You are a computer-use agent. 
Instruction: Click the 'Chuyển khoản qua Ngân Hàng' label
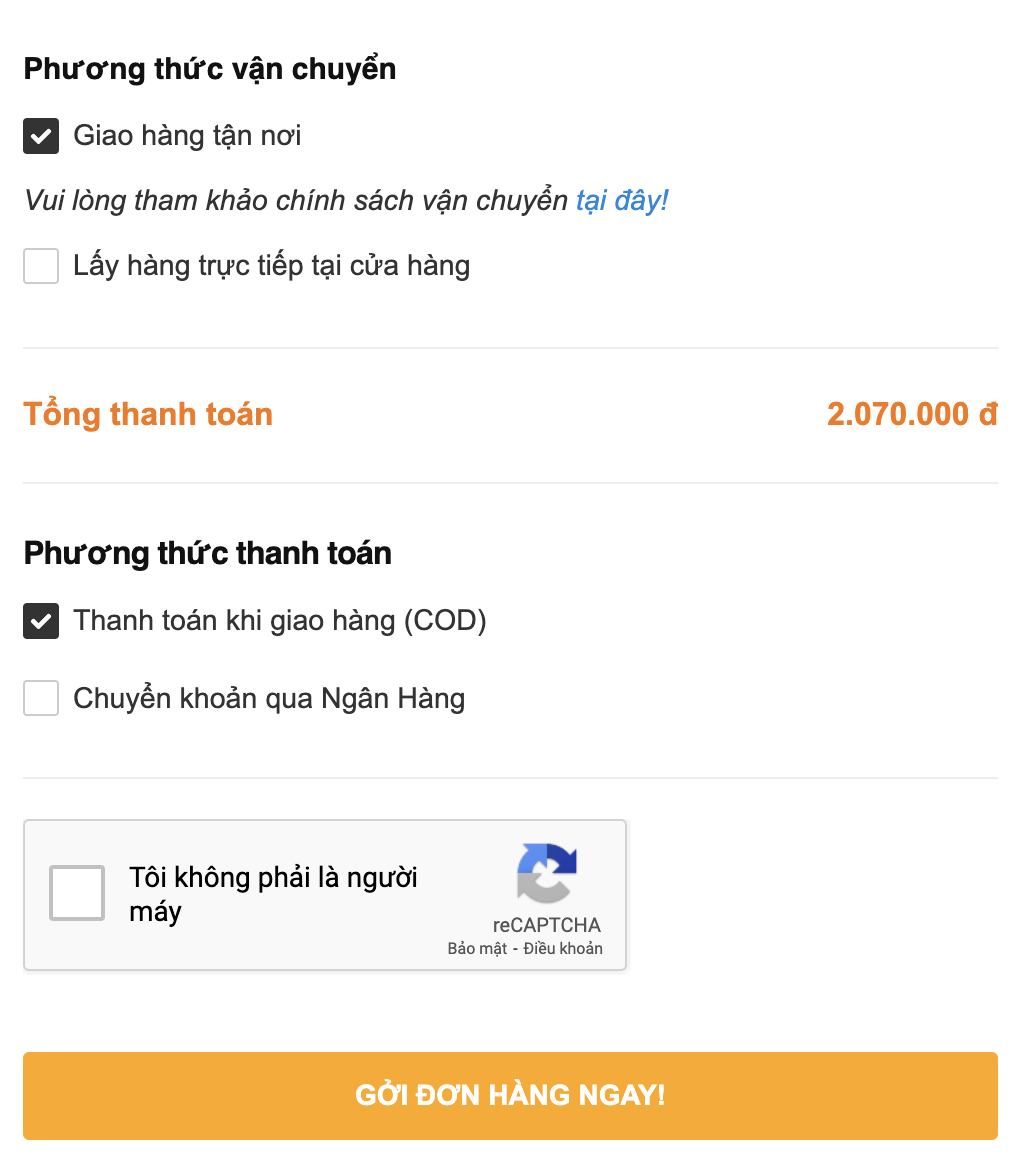[269, 698]
